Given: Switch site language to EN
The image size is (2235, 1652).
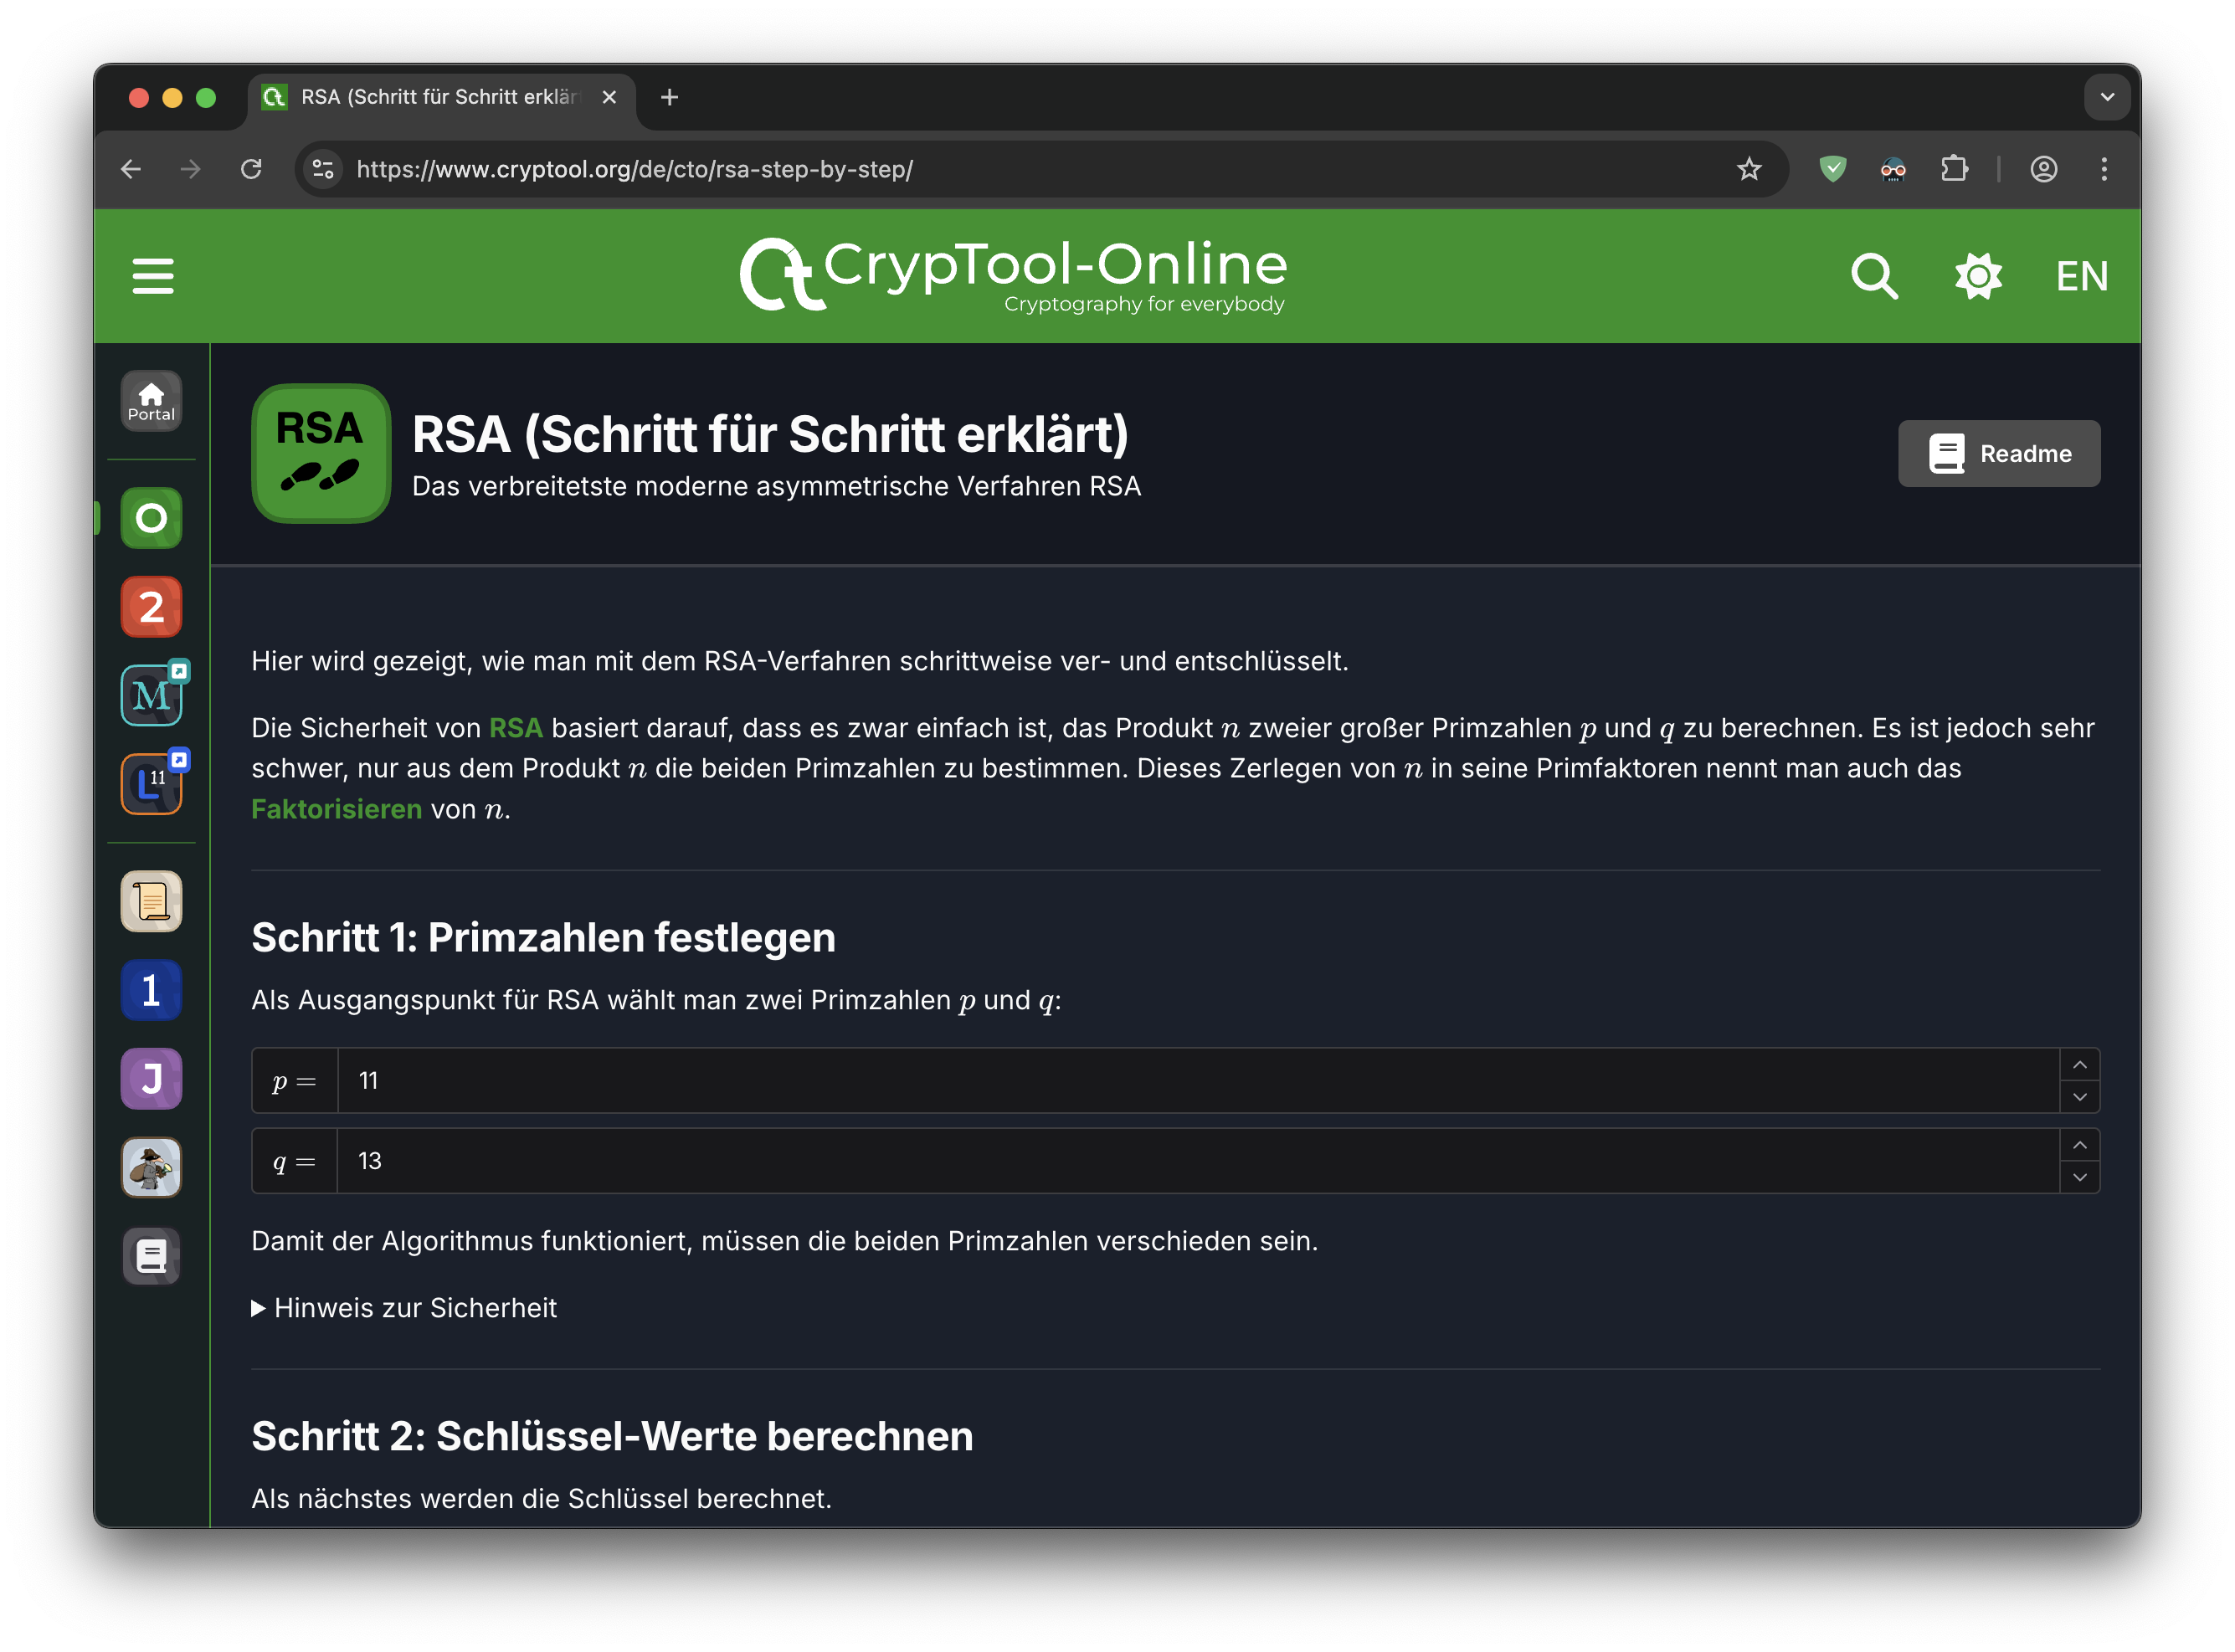Looking at the screenshot, I should pos(2081,276).
